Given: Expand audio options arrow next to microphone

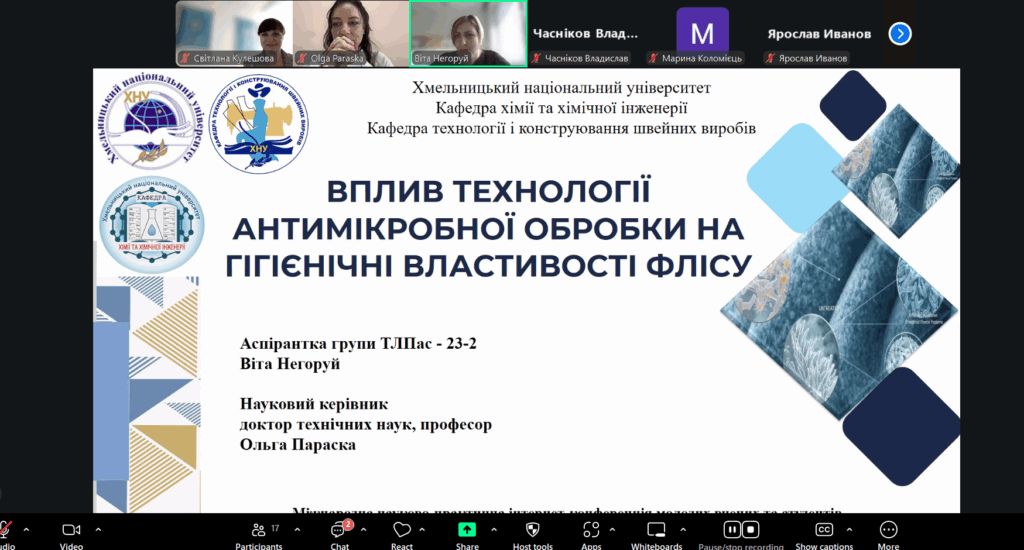Looking at the screenshot, I should [x=26, y=530].
